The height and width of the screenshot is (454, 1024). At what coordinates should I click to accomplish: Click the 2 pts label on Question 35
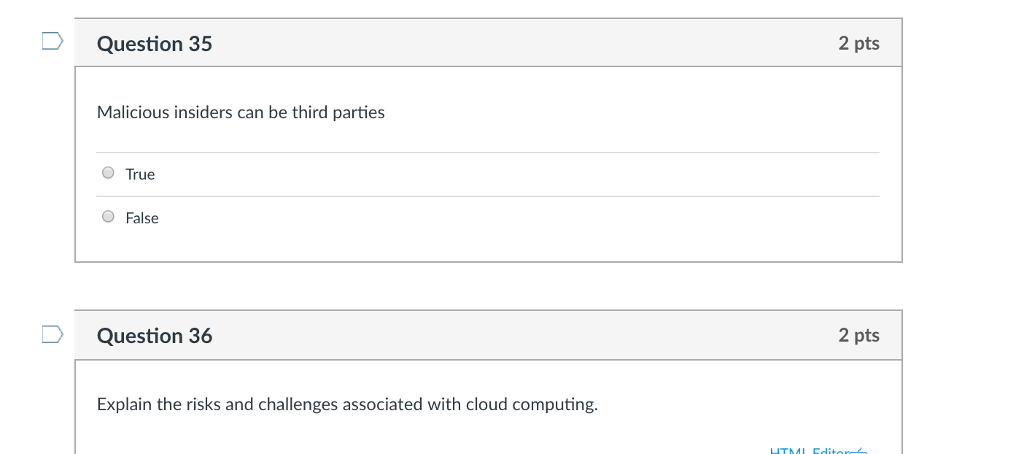point(858,43)
